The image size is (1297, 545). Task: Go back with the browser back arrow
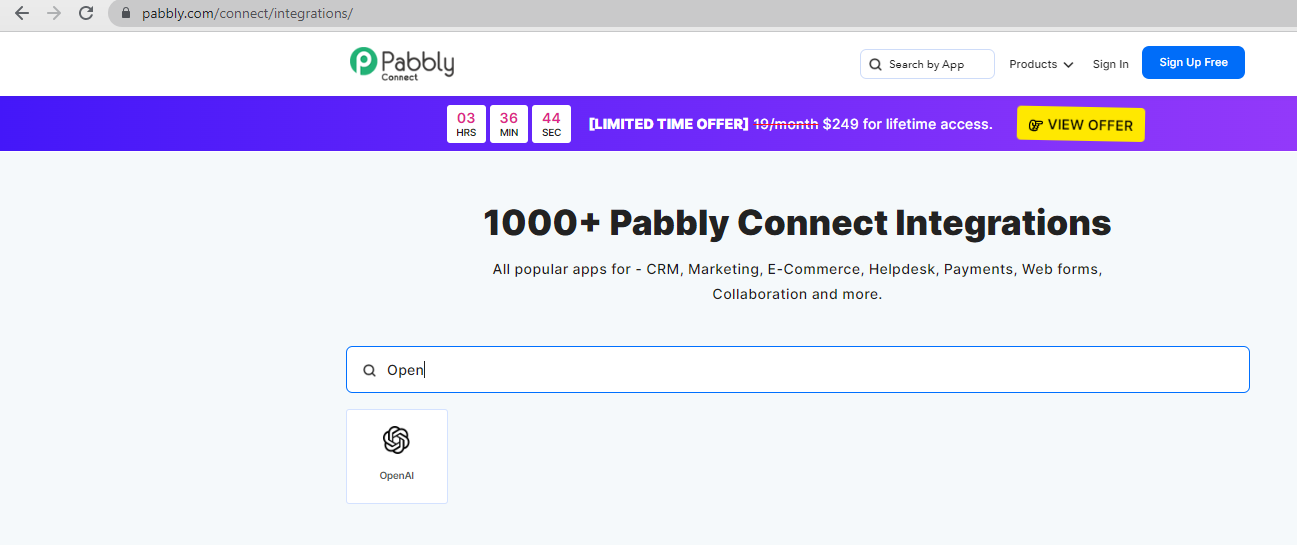[22, 13]
